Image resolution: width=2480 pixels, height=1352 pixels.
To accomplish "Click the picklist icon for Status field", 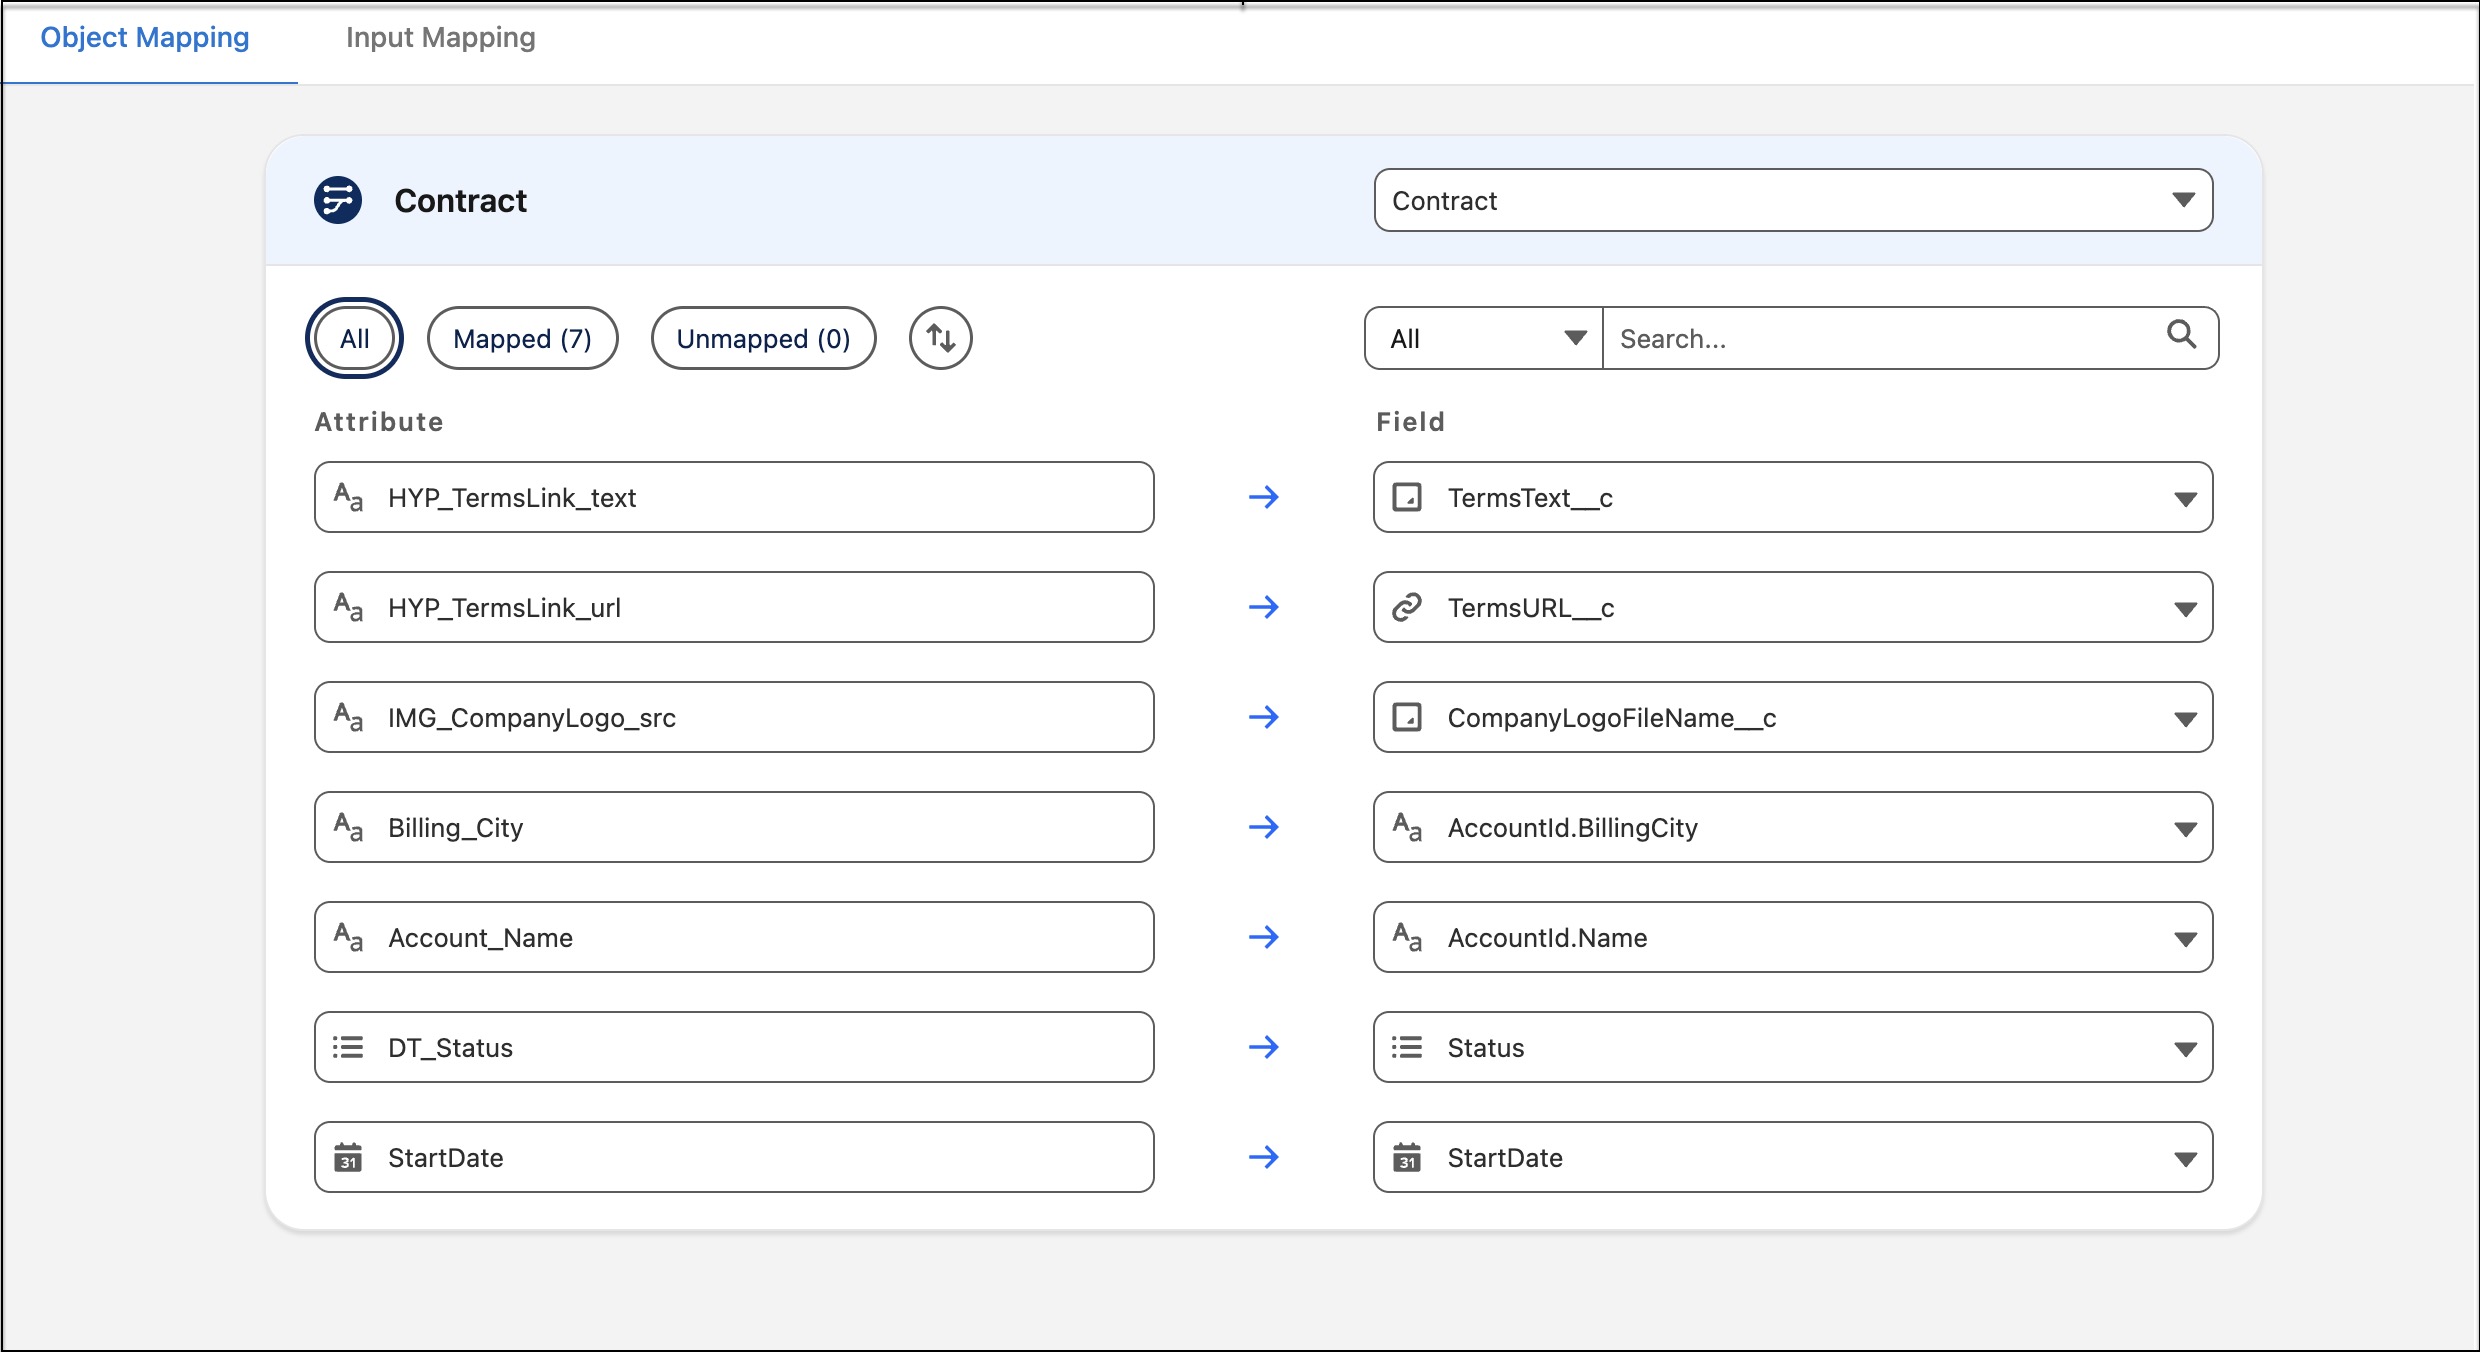I will click(1407, 1047).
